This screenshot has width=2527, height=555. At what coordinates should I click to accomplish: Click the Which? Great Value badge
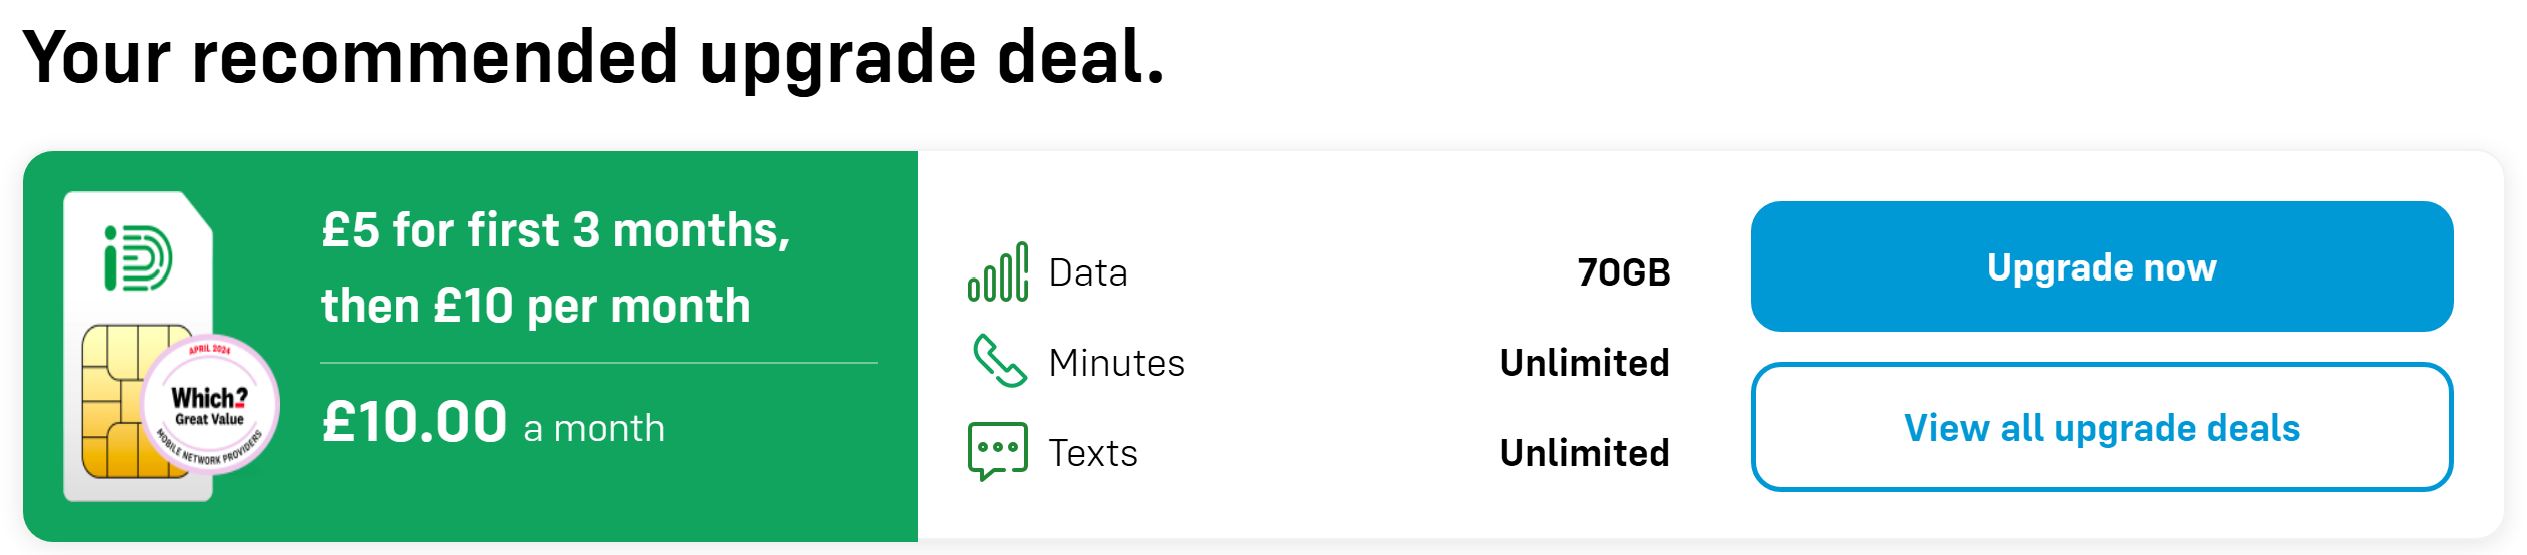pos(210,405)
